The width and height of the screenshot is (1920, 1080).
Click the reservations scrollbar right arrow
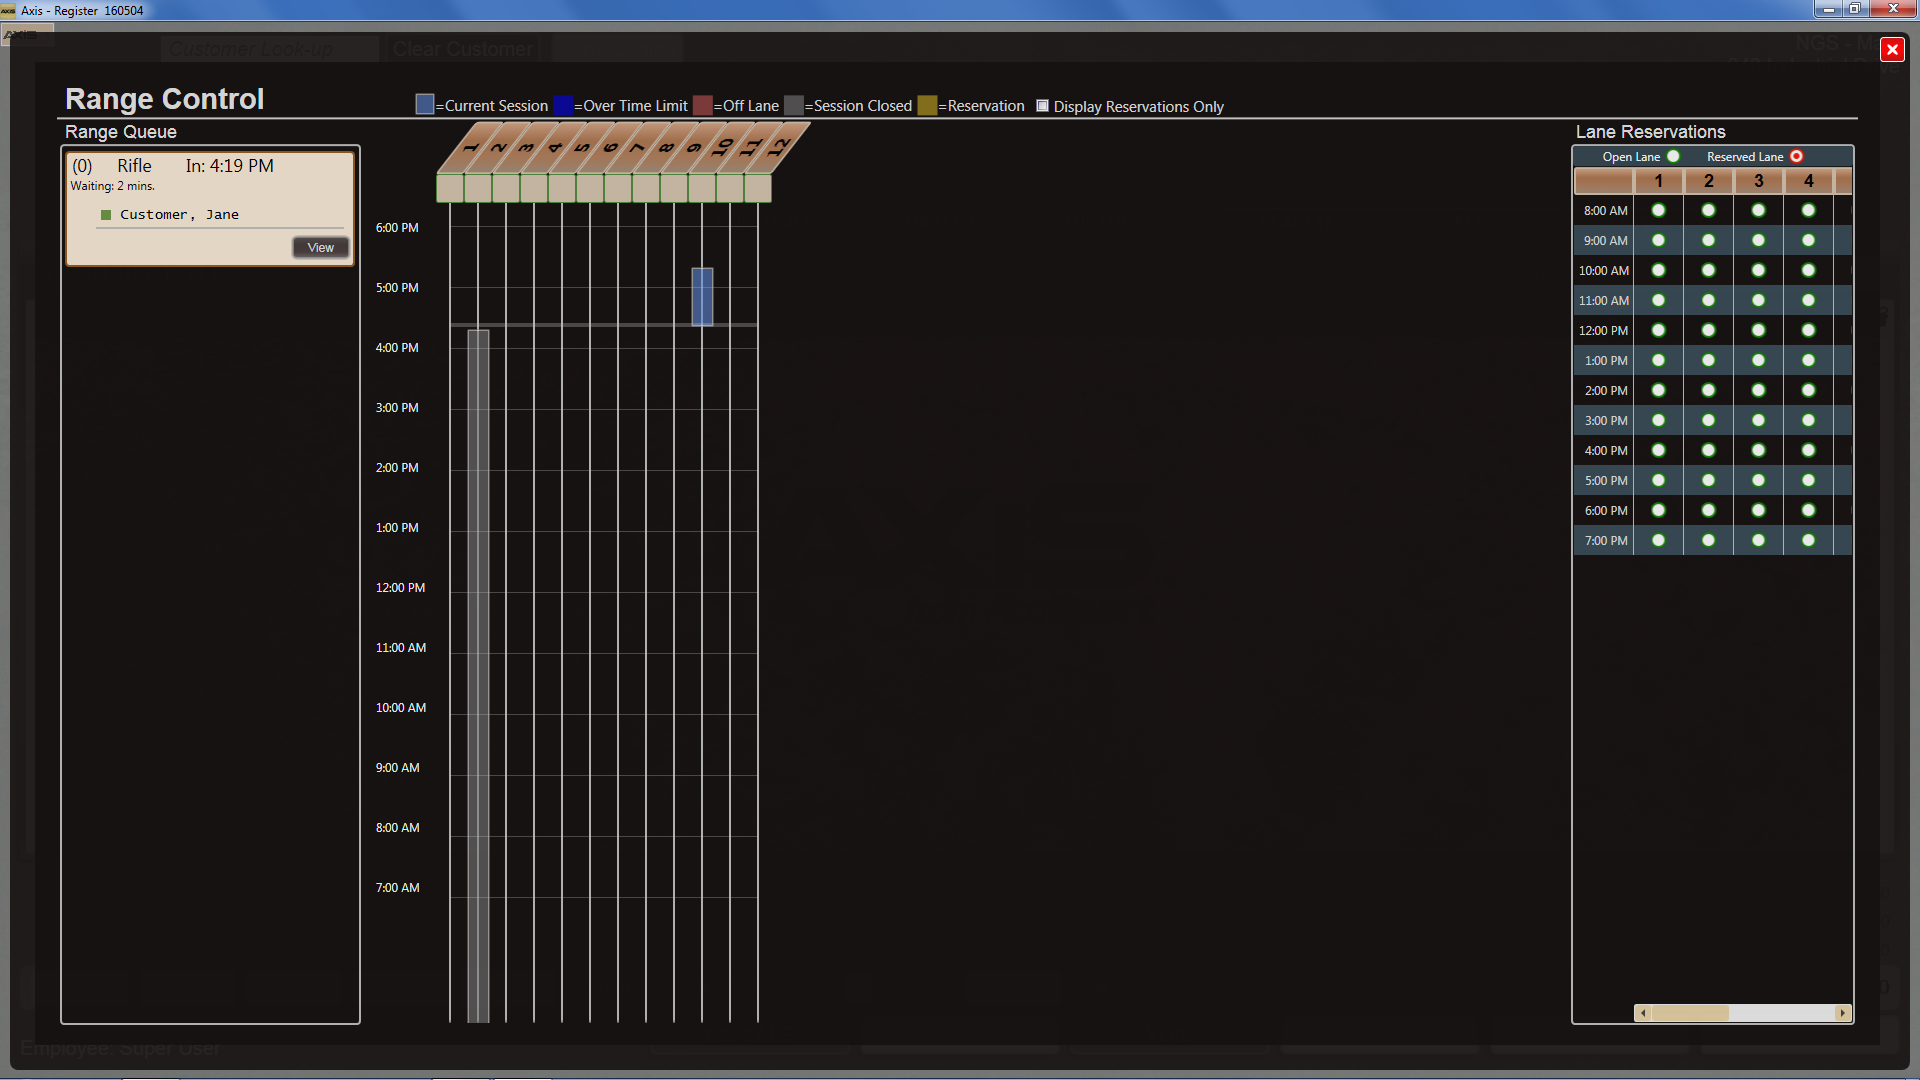tap(1842, 1013)
